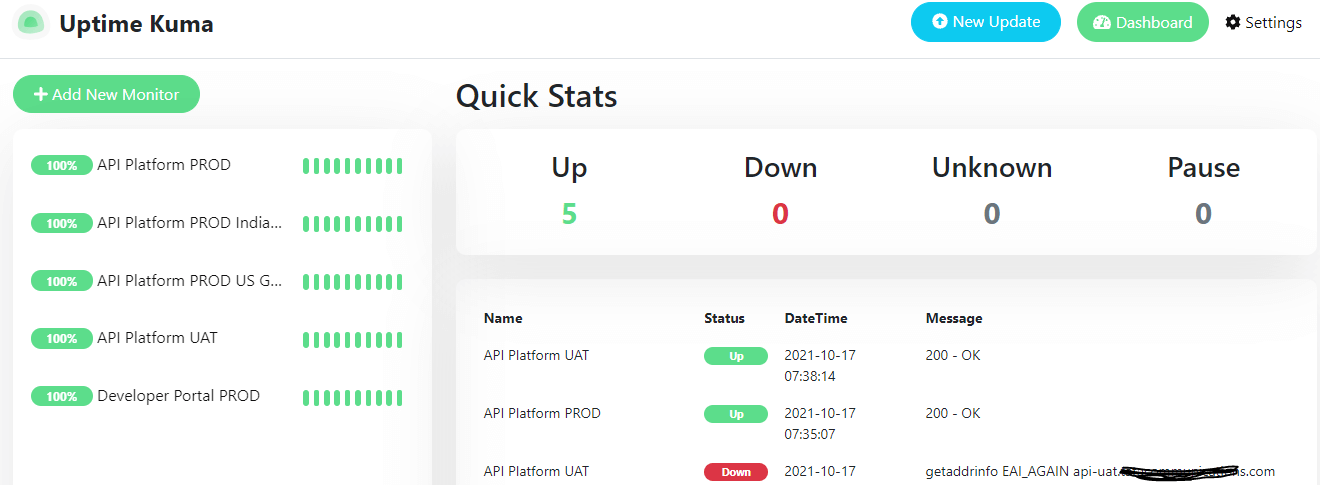Image resolution: width=1320 pixels, height=485 pixels.
Task: Open API Platform PROD from events table
Action: click(542, 413)
